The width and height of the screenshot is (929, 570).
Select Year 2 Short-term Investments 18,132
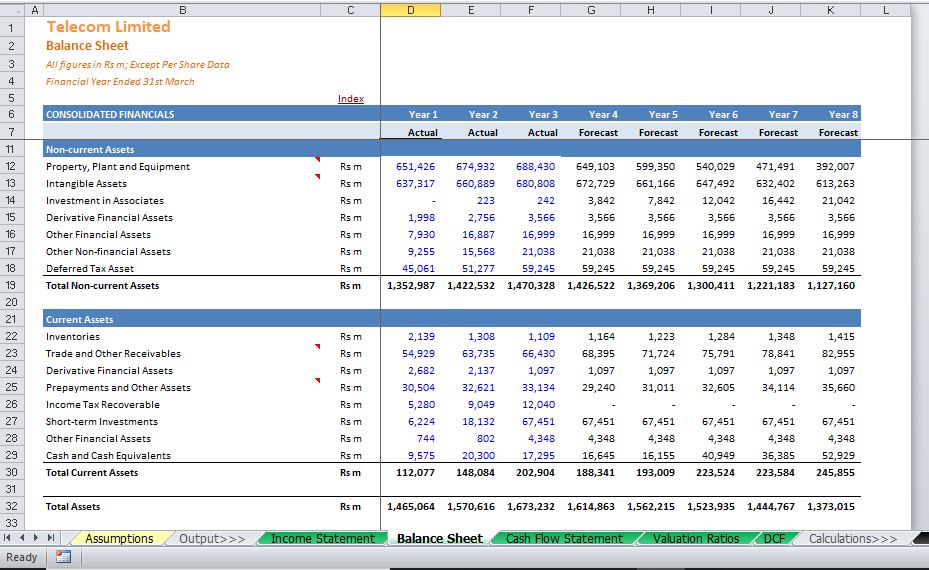click(478, 422)
